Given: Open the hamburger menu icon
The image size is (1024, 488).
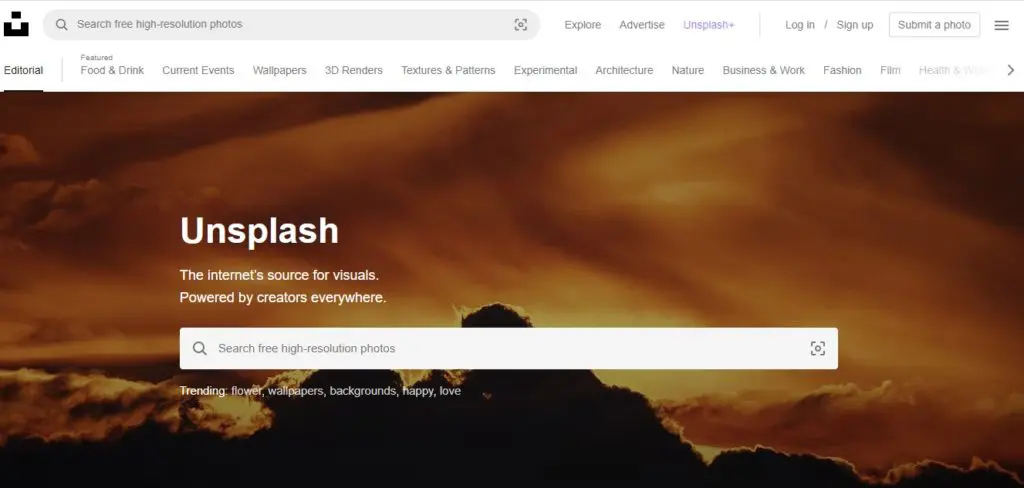Looking at the screenshot, I should click(1001, 25).
